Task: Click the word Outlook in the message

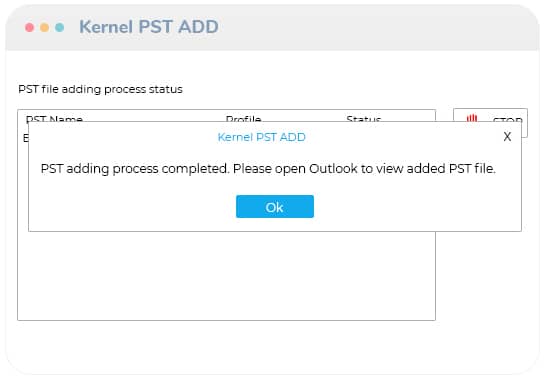Action: 333,169
